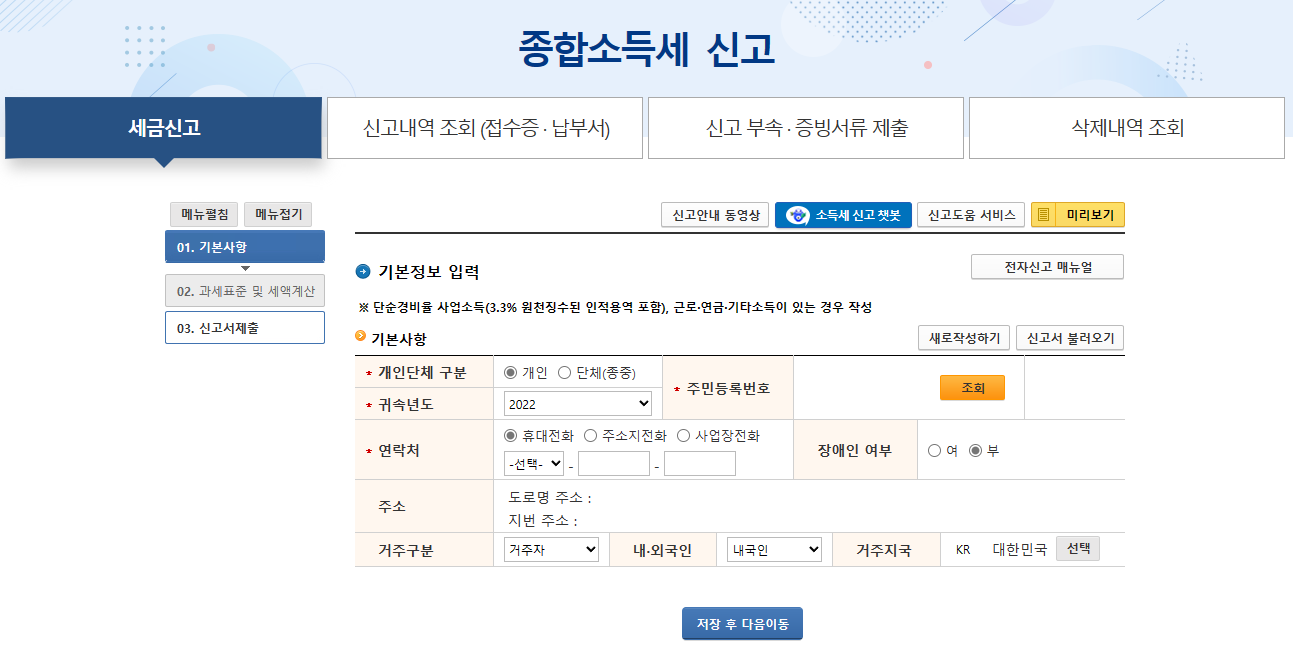Open the 거주구분 residency dropdown
Screen dimensions: 1293x657
[551, 548]
